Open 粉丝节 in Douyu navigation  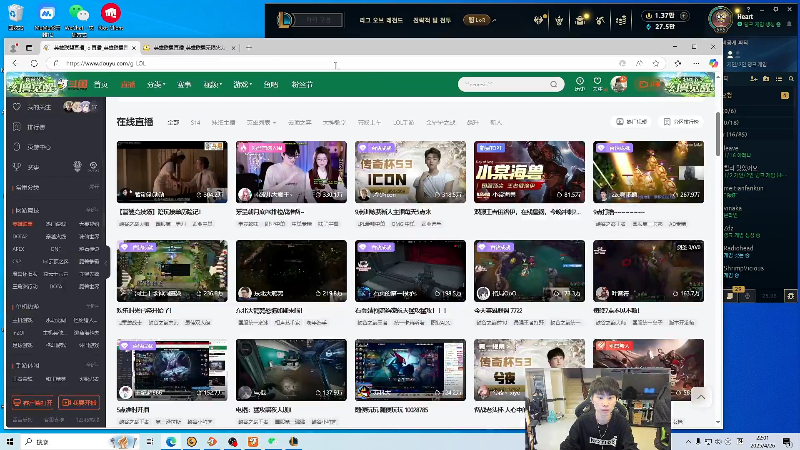point(302,85)
